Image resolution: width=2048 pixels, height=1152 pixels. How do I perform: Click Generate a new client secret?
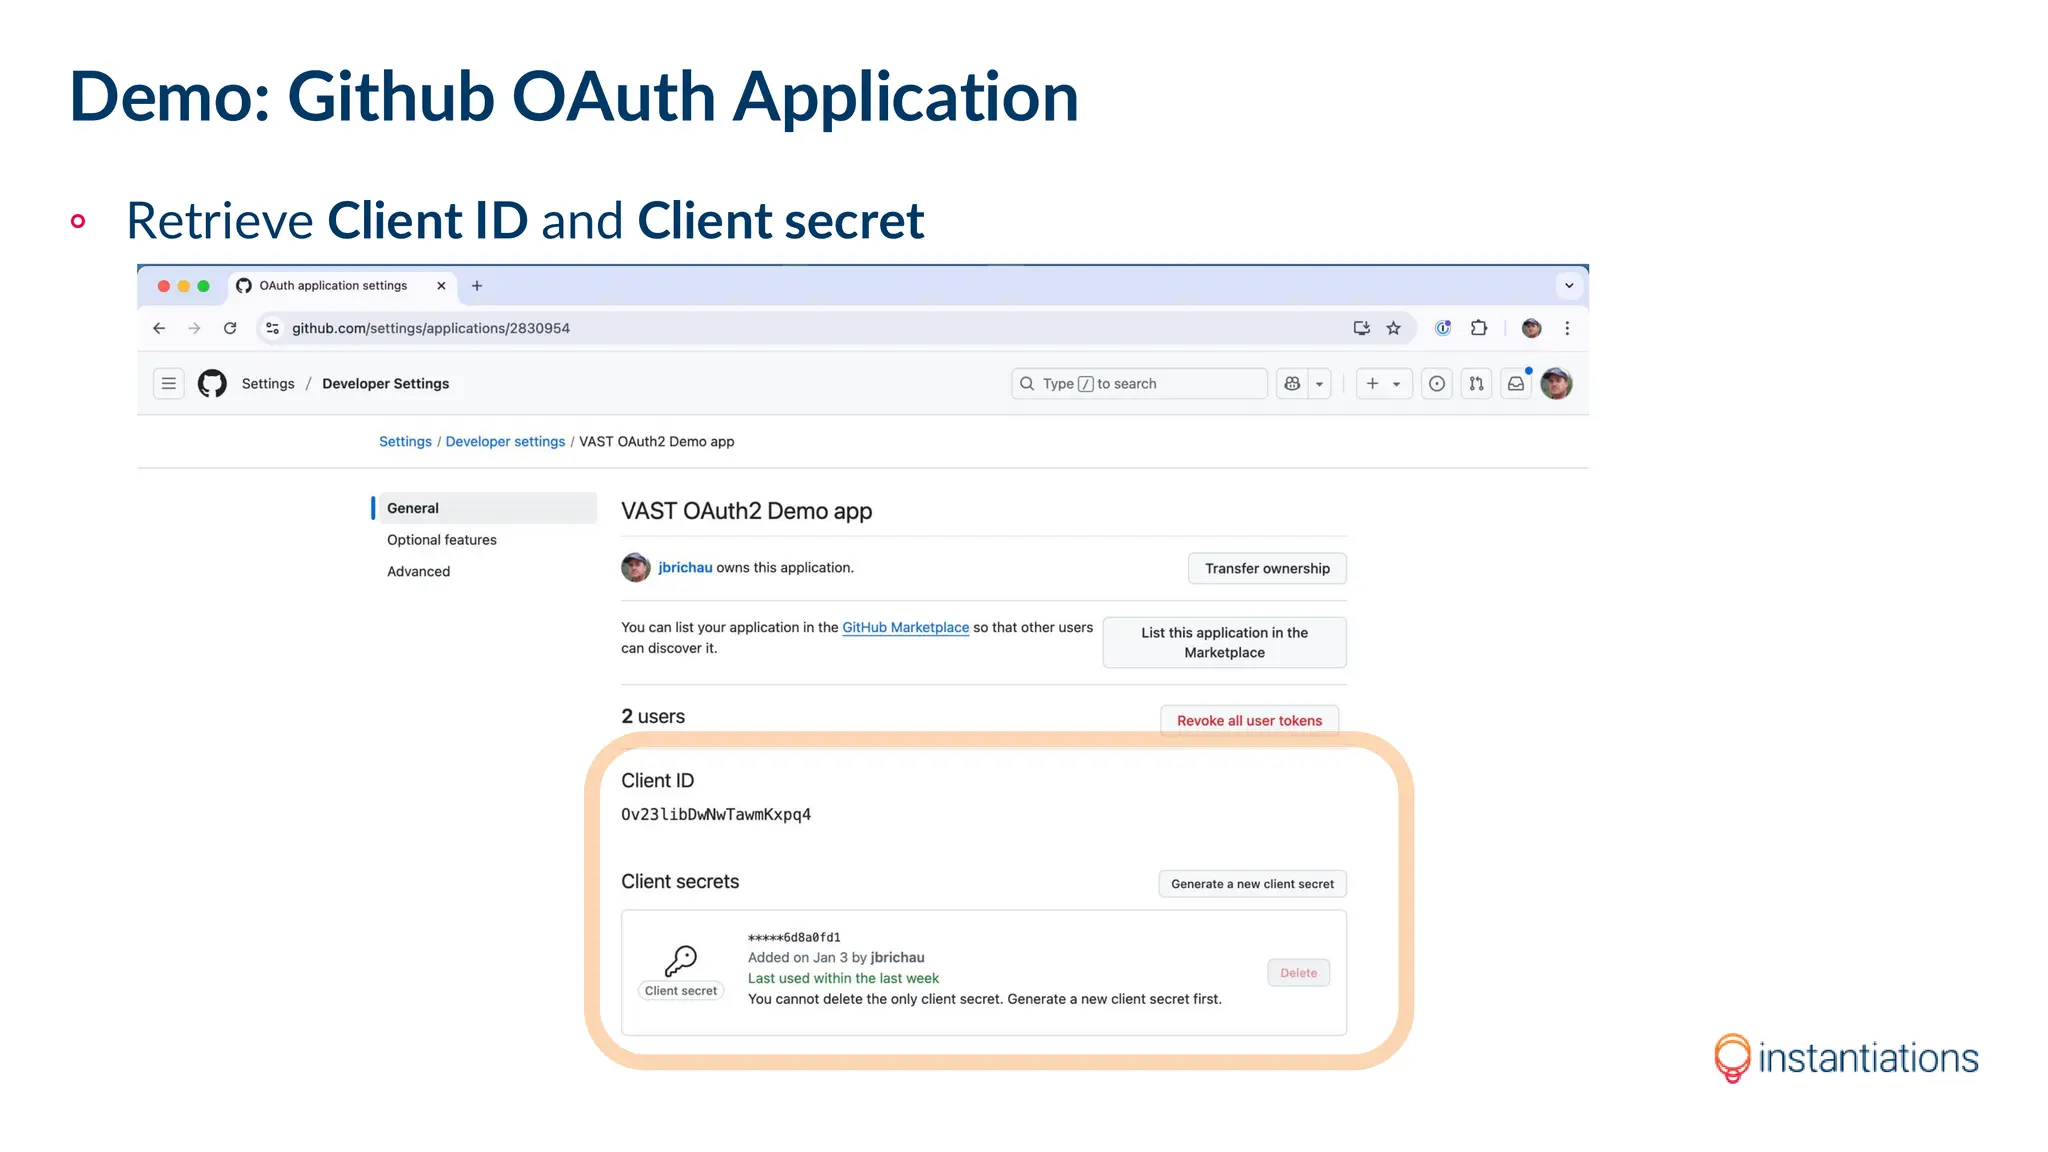(x=1252, y=884)
